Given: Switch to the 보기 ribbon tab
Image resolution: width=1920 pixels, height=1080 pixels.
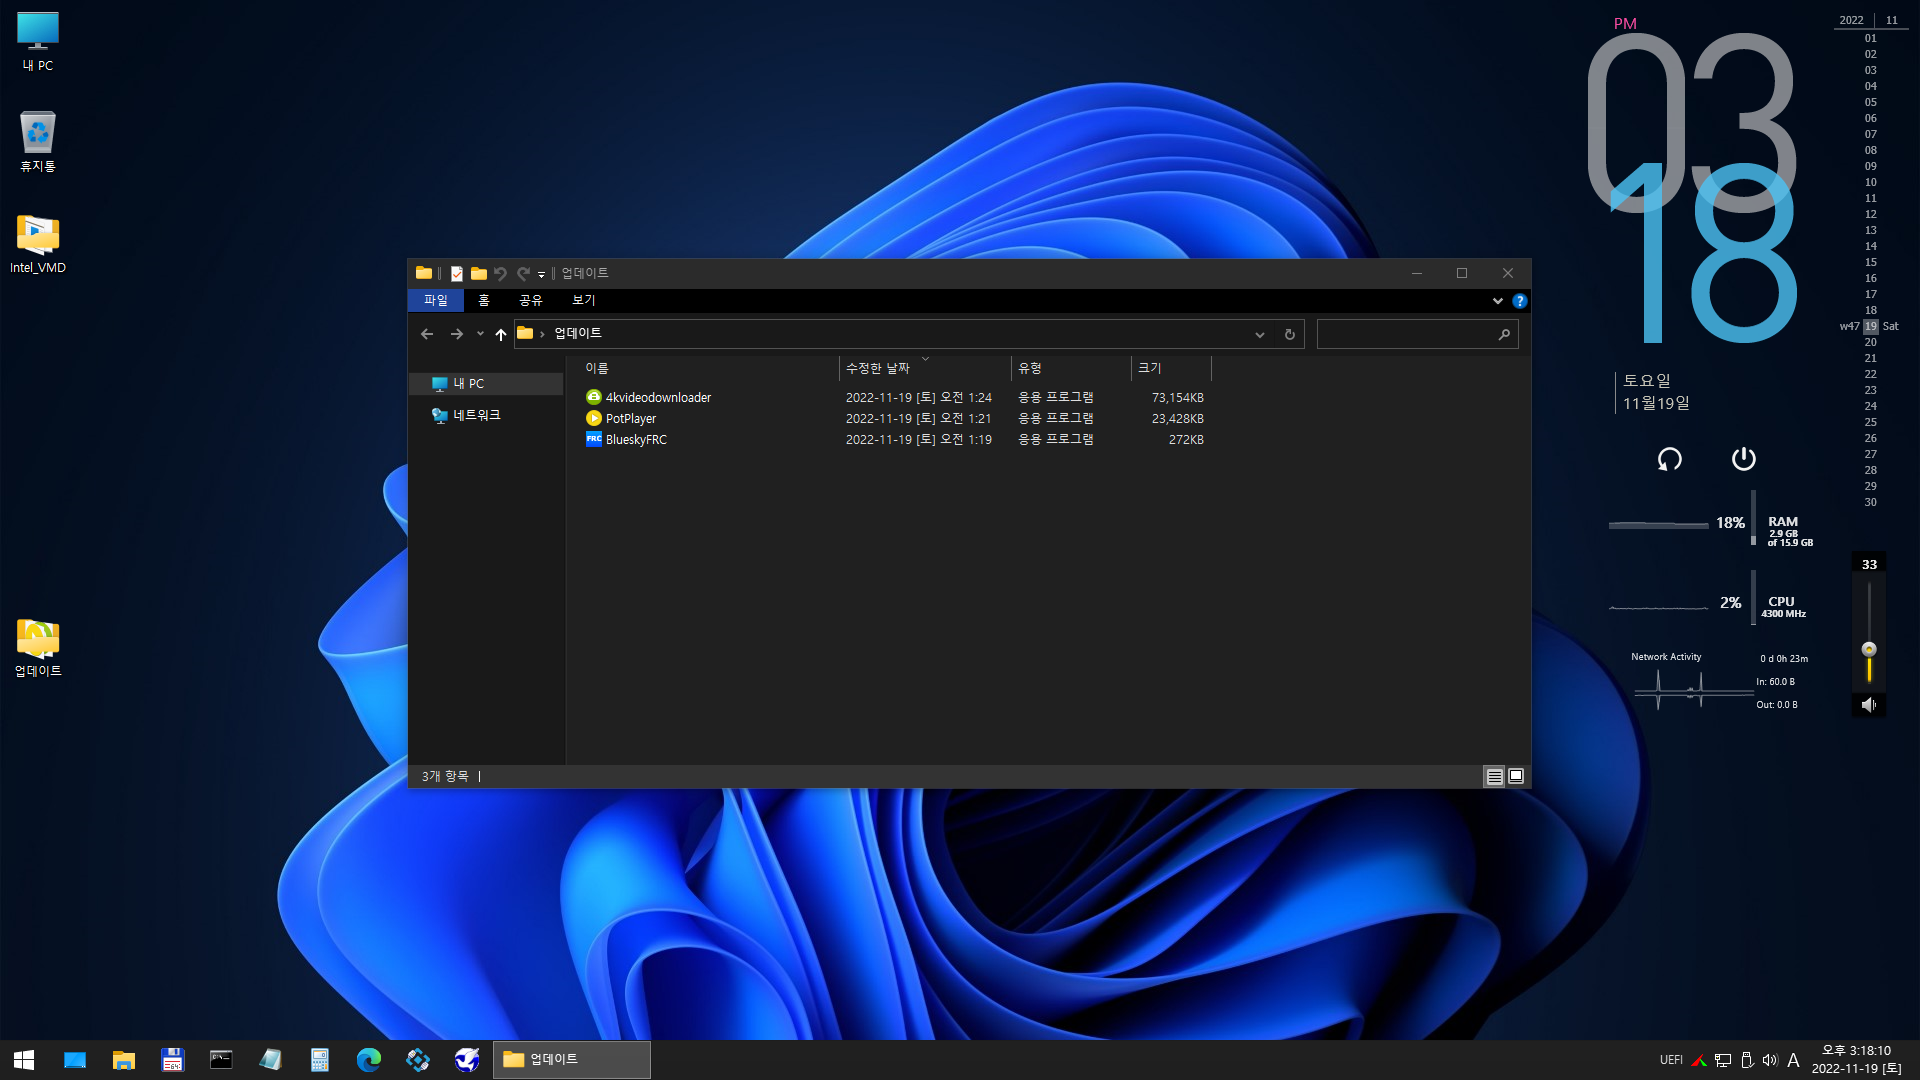Looking at the screenshot, I should tap(584, 300).
